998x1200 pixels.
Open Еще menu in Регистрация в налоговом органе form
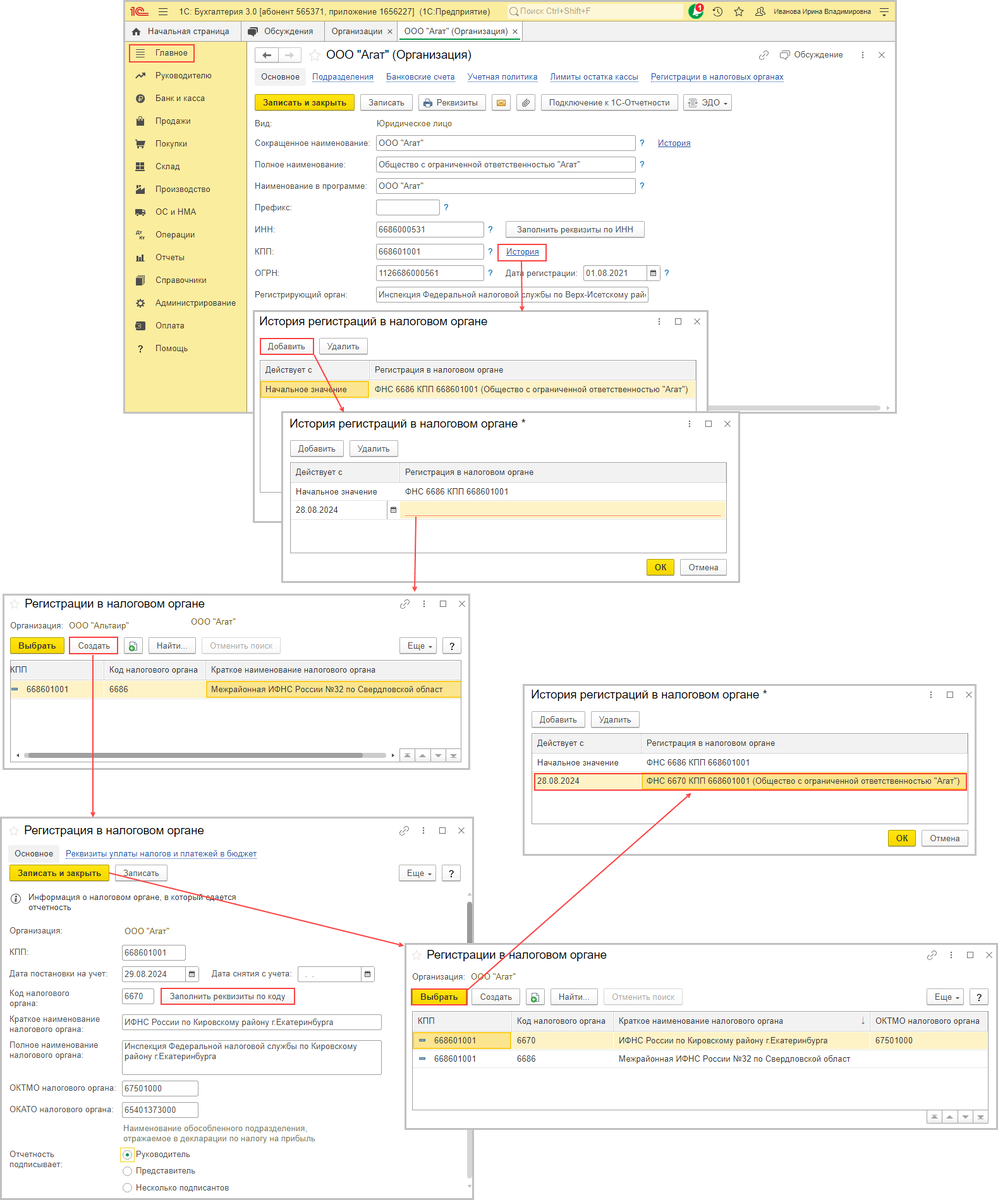(x=418, y=873)
